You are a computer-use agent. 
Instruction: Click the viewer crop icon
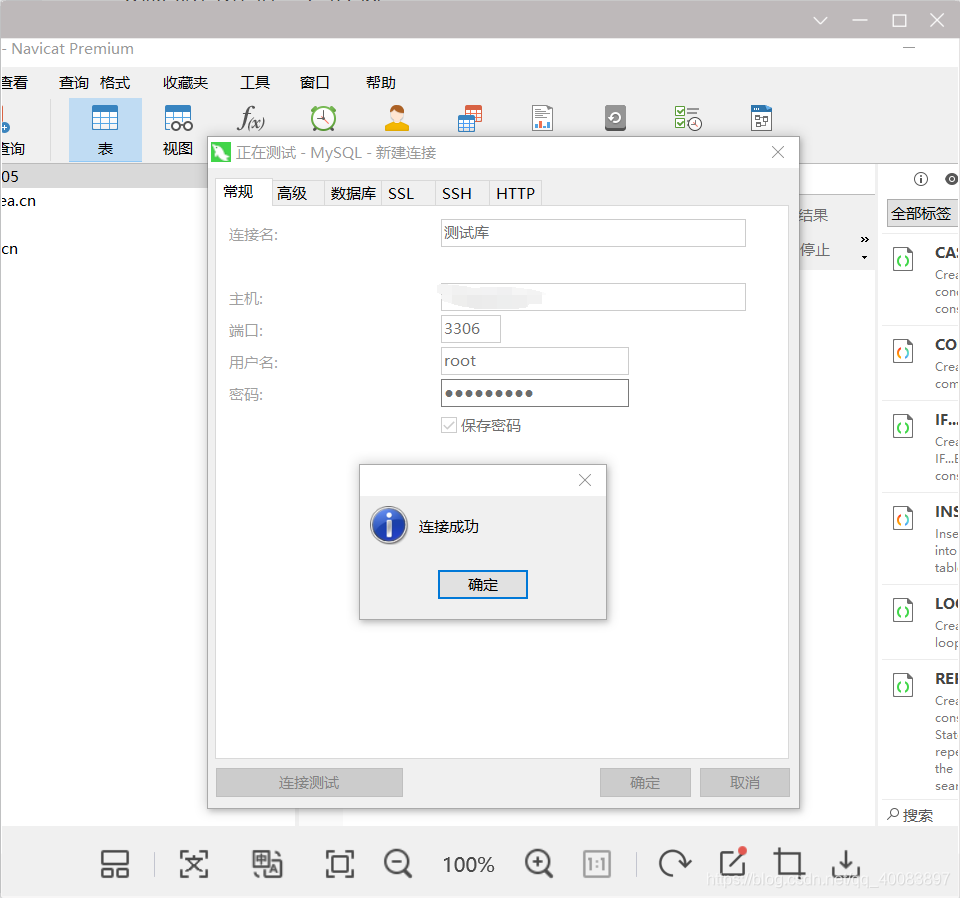(789, 863)
